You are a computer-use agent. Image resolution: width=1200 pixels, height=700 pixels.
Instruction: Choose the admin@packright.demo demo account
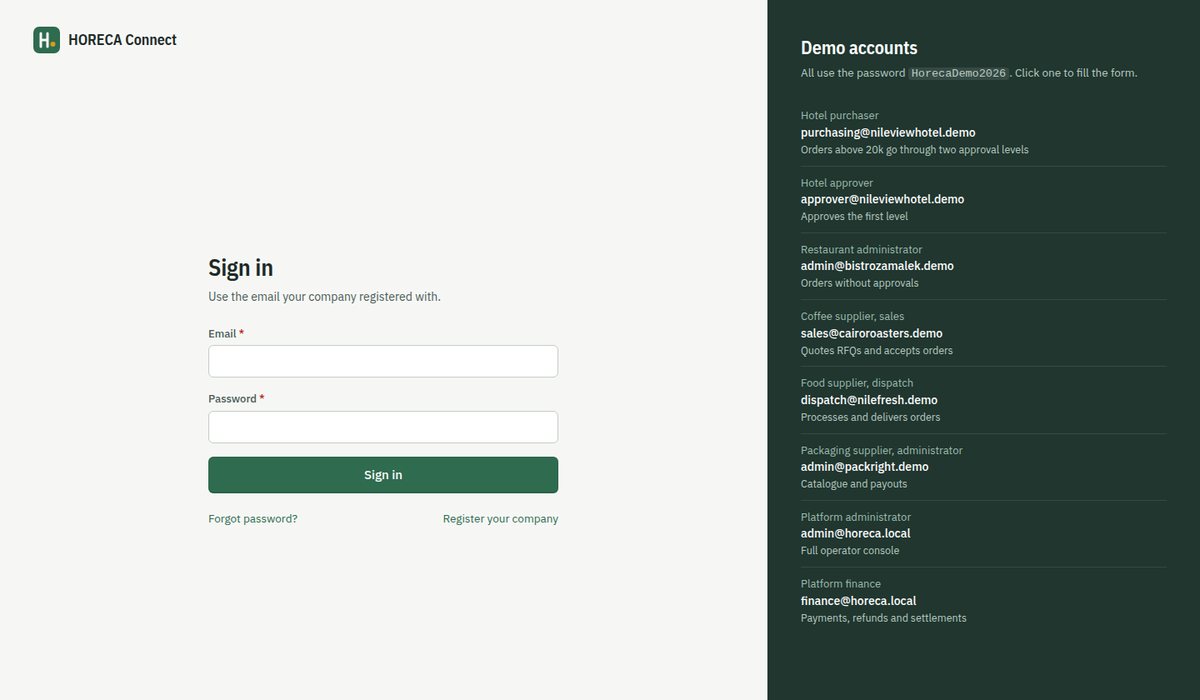tap(983, 467)
